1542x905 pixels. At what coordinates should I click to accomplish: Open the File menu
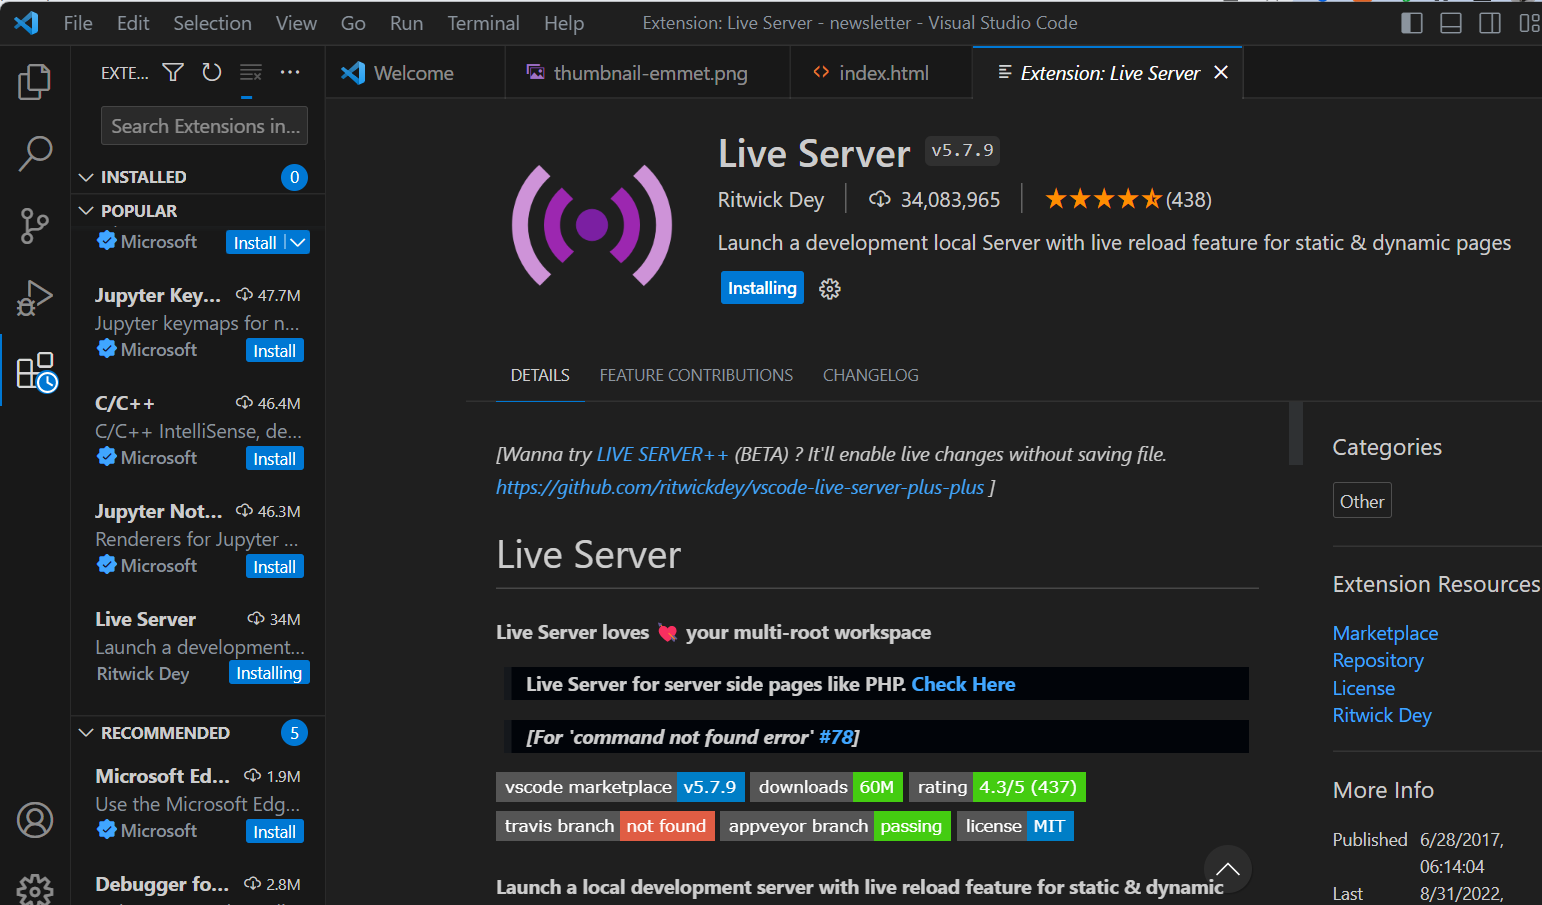(78, 23)
